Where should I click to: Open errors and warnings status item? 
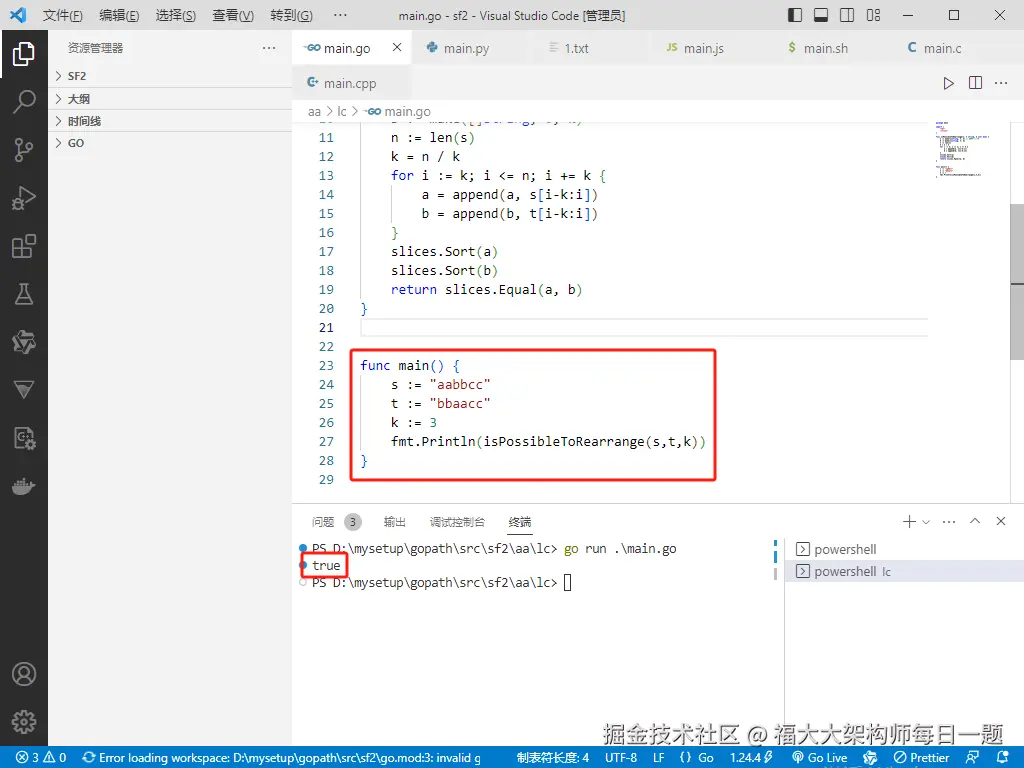click(x=41, y=758)
